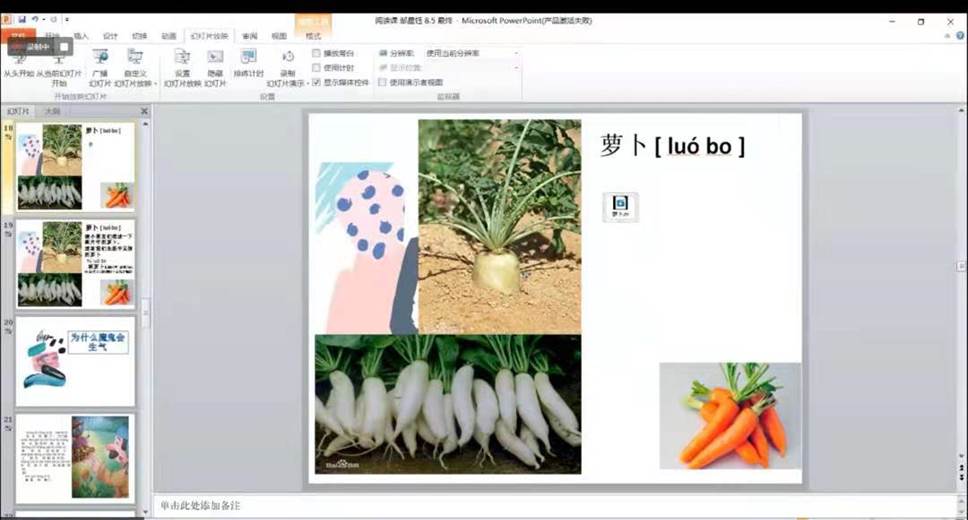Select slide 20 thumbnail with 为什么魔鬼会生气
968x520 pixels.
[x=75, y=360]
